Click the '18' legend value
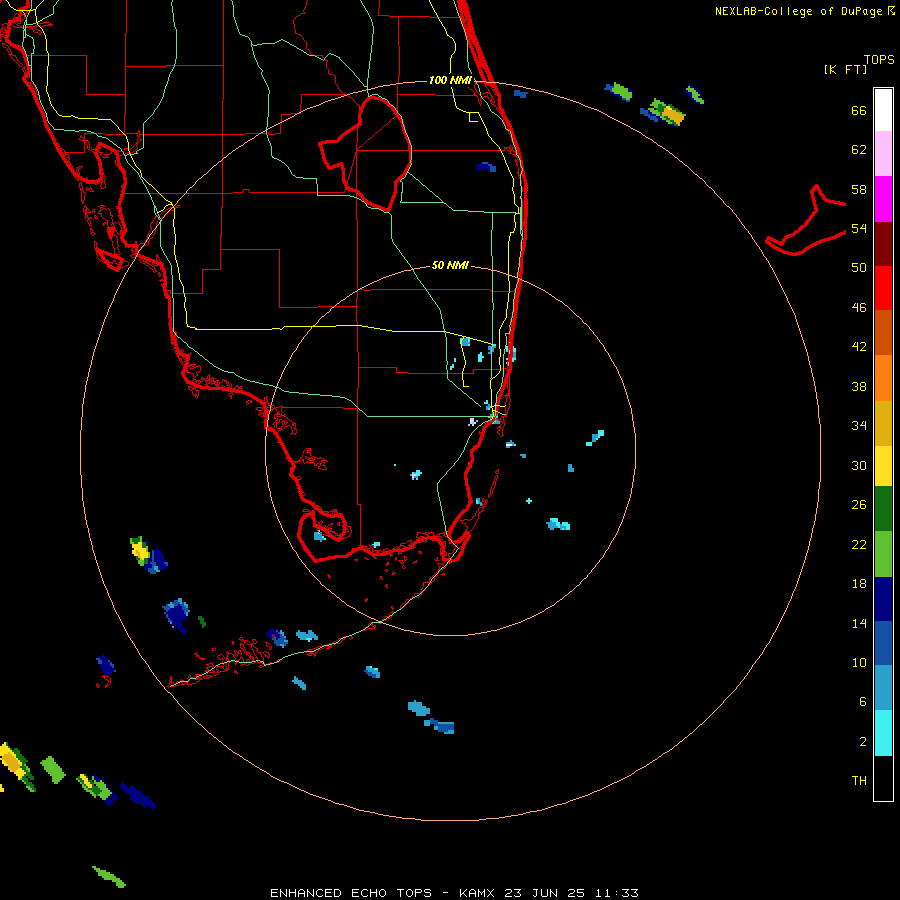Viewport: 900px width, 900px height. pos(859,584)
